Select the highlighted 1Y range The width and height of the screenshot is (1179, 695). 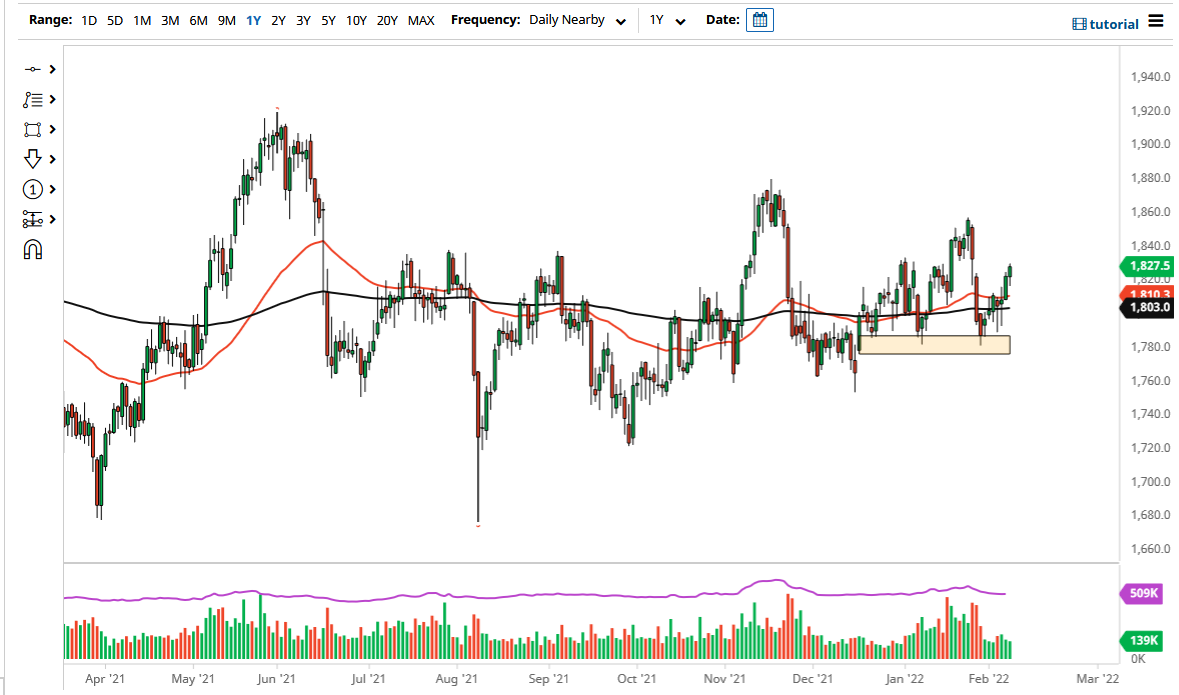pyautogui.click(x=253, y=20)
